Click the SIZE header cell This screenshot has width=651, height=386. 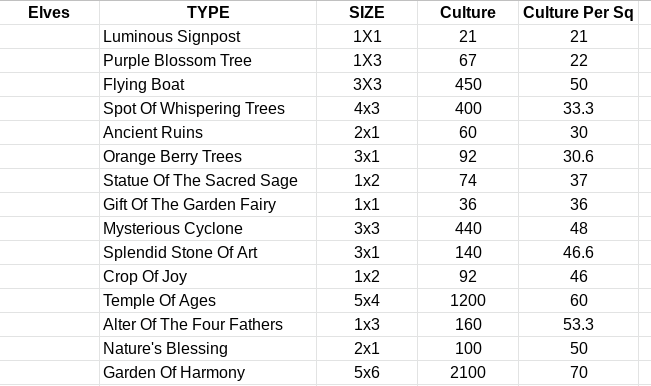367,12
